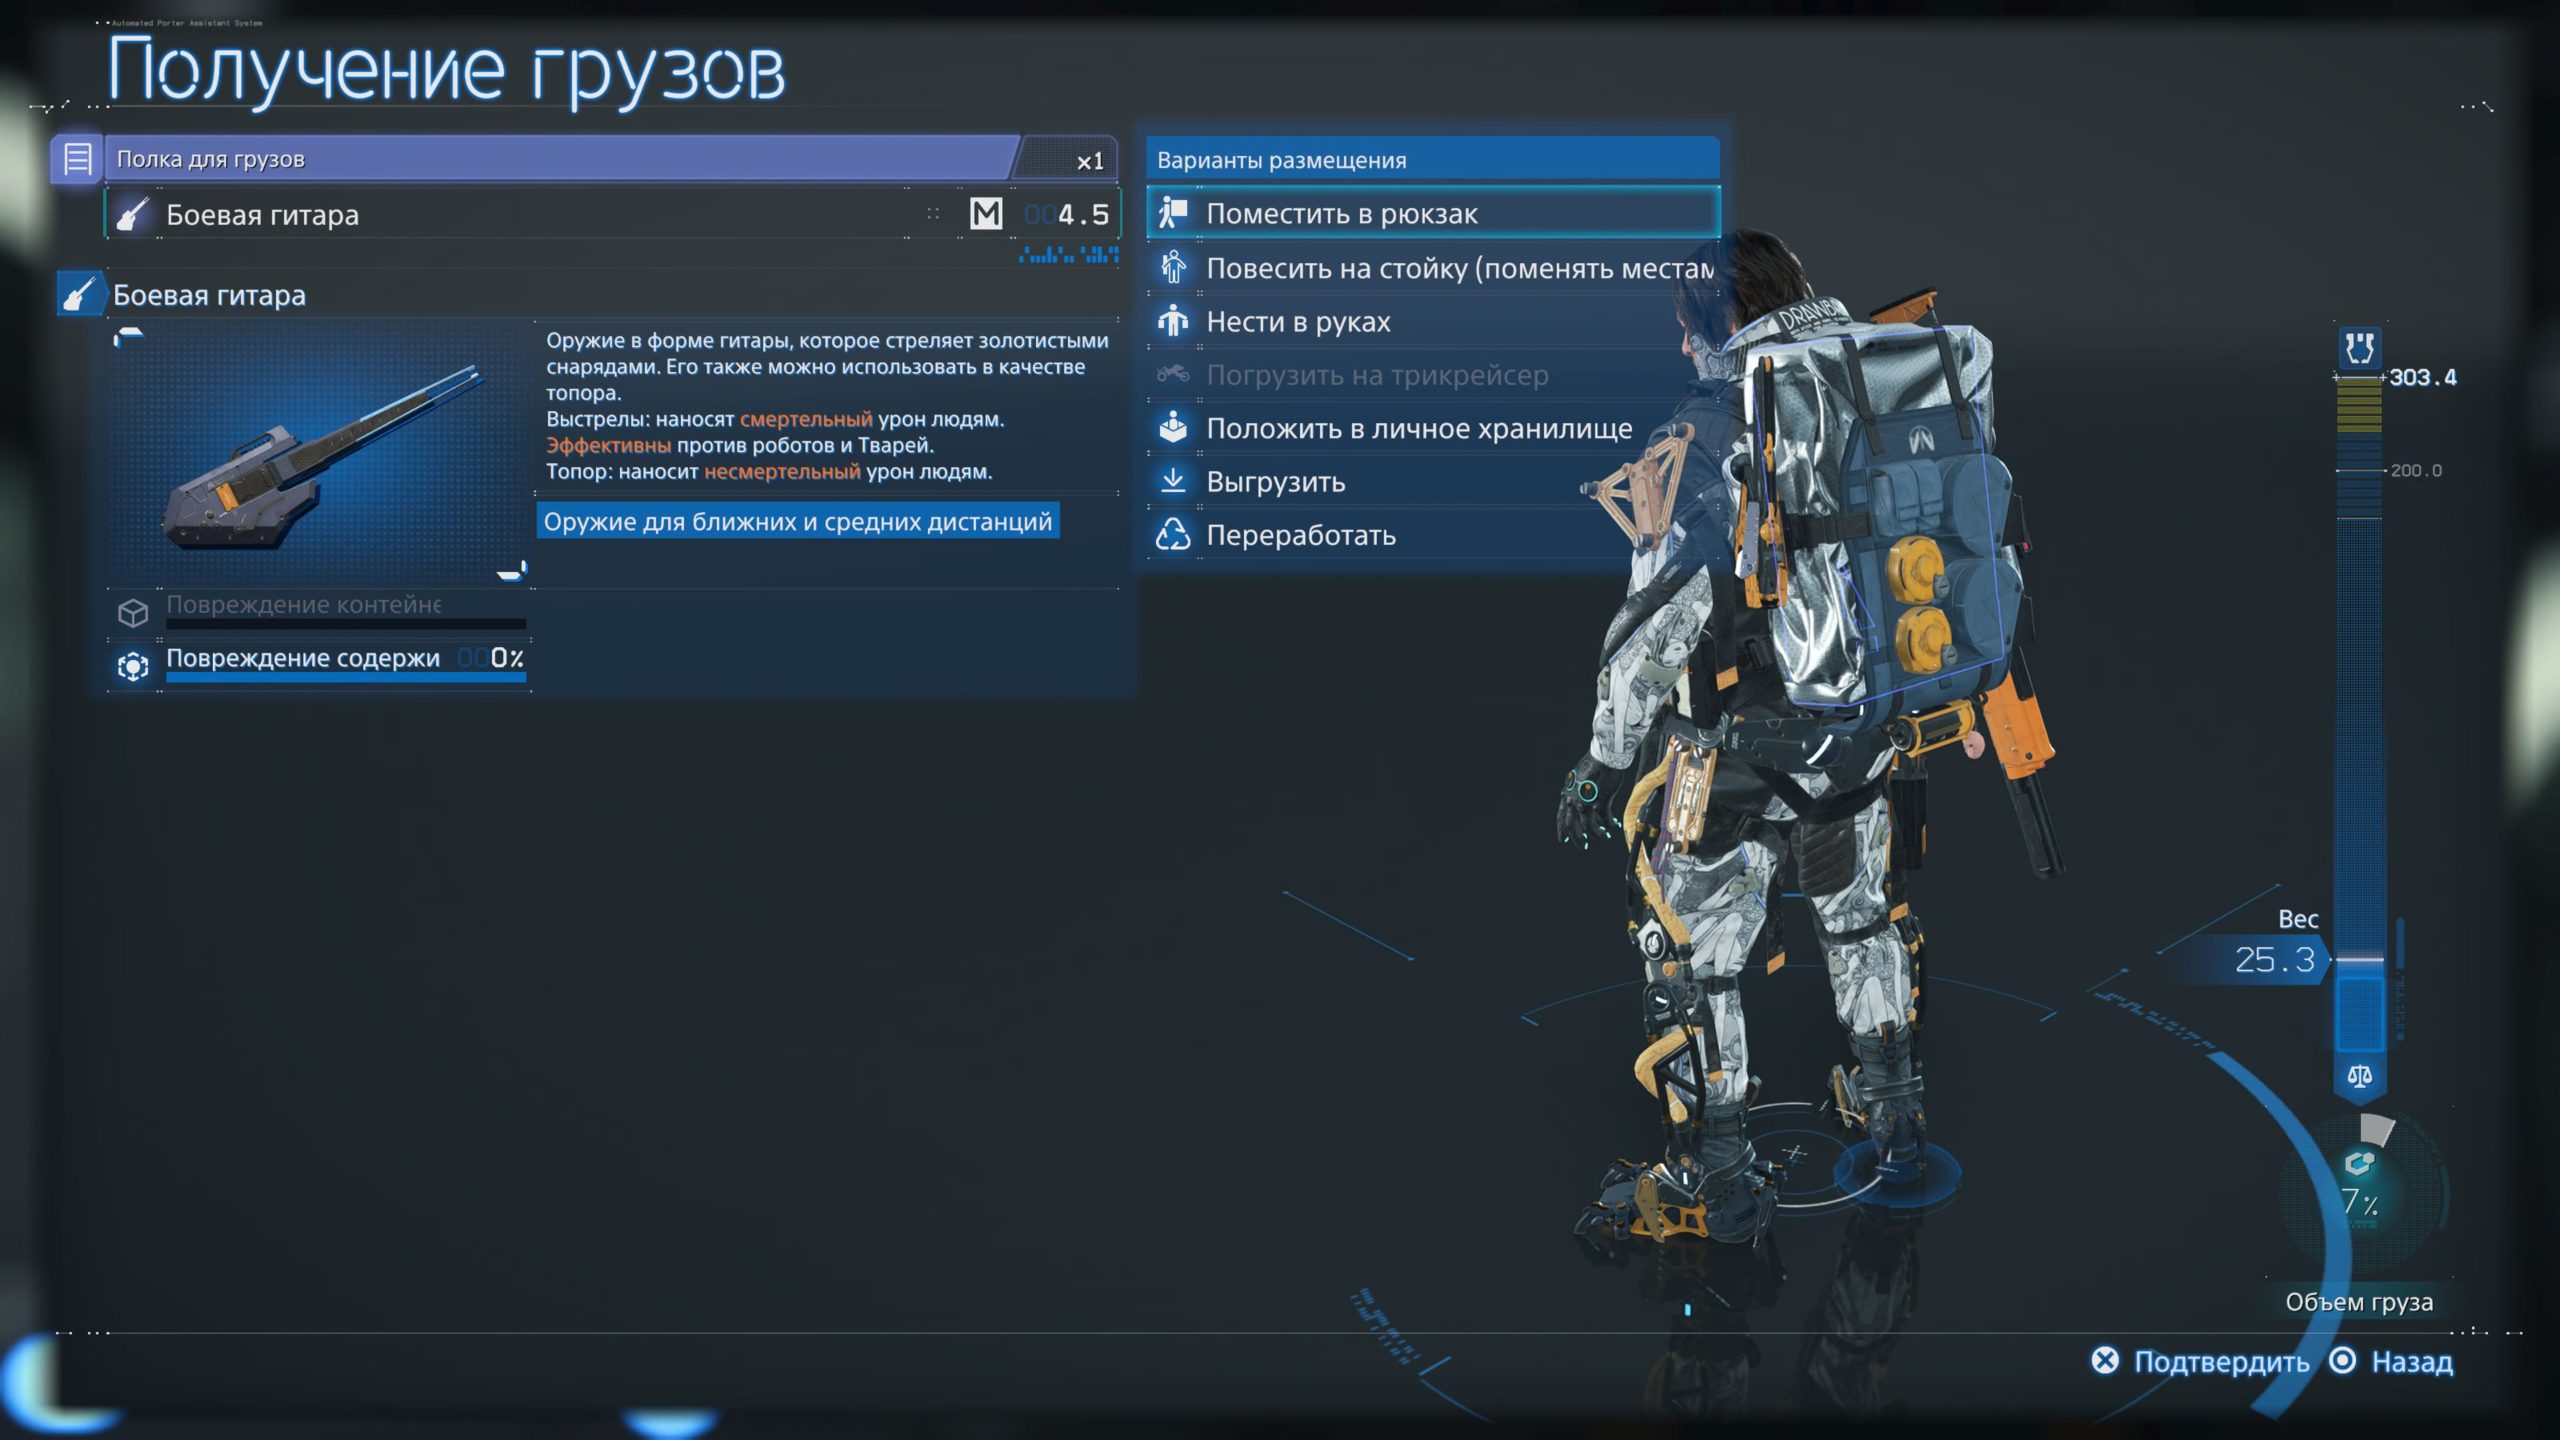The width and height of the screenshot is (2560, 1440).
Task: Click the carry capacity icon above the weight gauge
Action: click(x=2360, y=348)
